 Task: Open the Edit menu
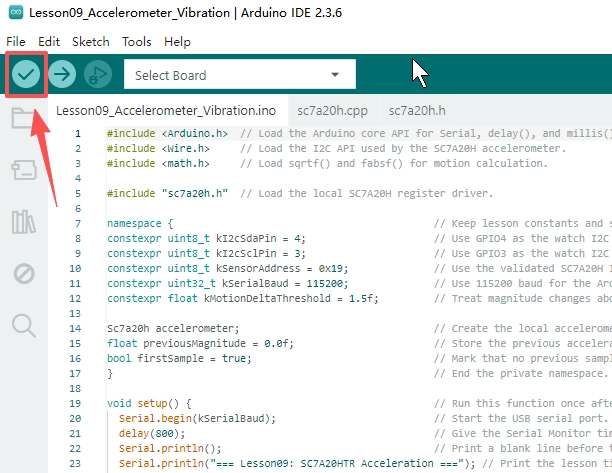pyautogui.click(x=49, y=41)
